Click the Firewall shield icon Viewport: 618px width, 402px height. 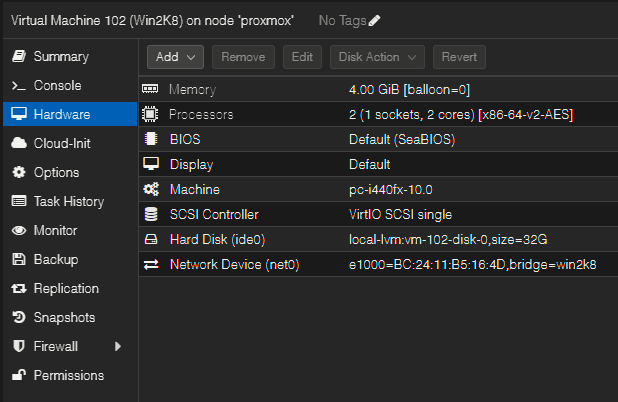coord(19,346)
